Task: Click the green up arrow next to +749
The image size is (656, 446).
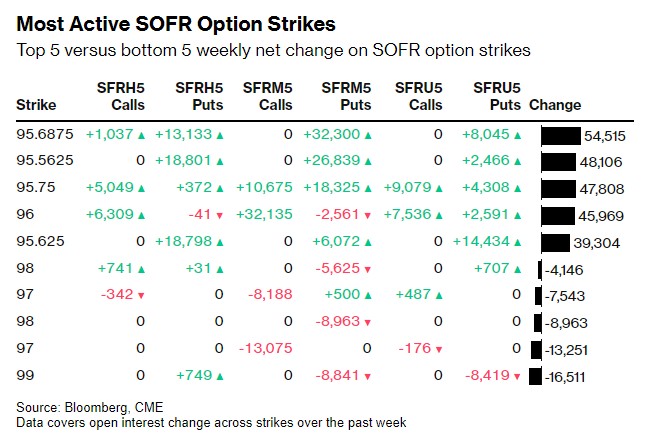Action: tap(220, 375)
